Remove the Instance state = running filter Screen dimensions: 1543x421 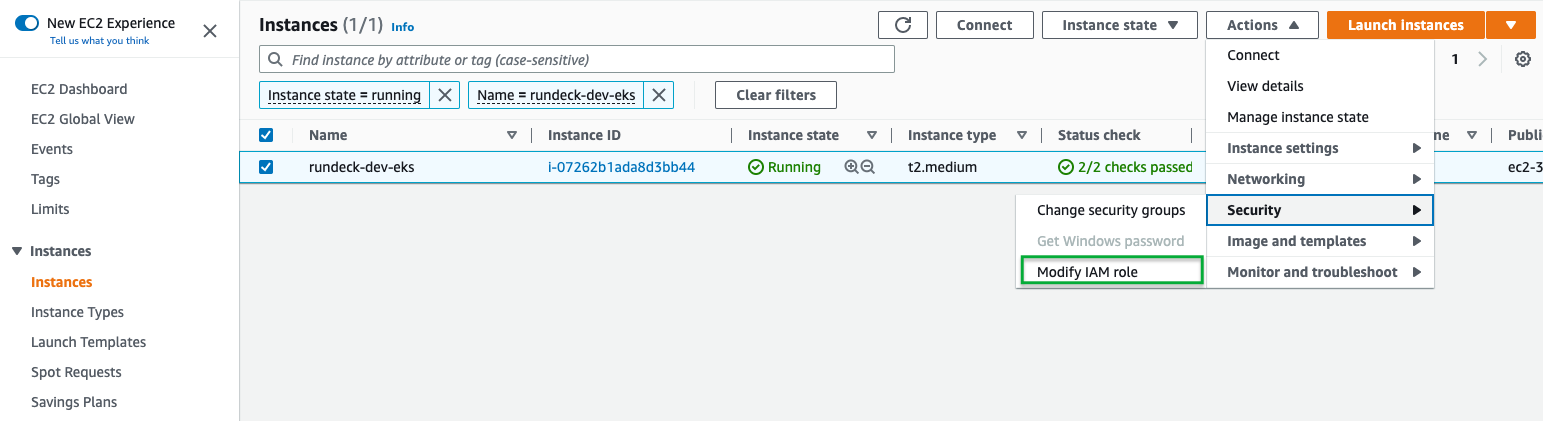(445, 95)
